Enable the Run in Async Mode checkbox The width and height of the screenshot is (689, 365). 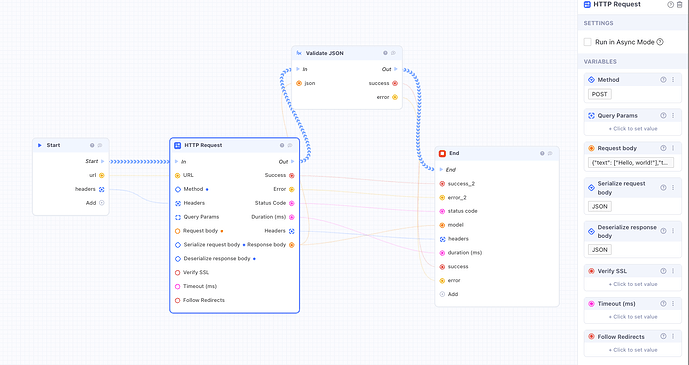[587, 42]
